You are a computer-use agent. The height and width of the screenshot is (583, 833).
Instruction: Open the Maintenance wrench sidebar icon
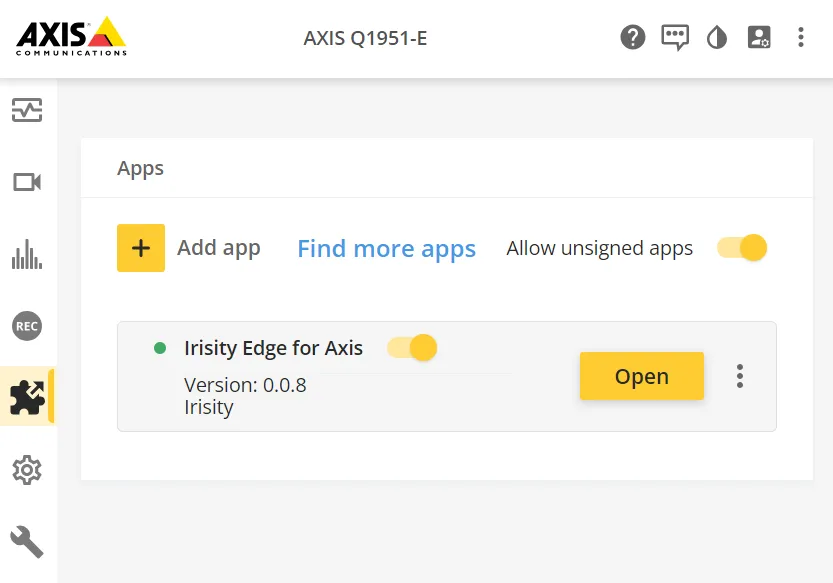[x=27, y=542]
